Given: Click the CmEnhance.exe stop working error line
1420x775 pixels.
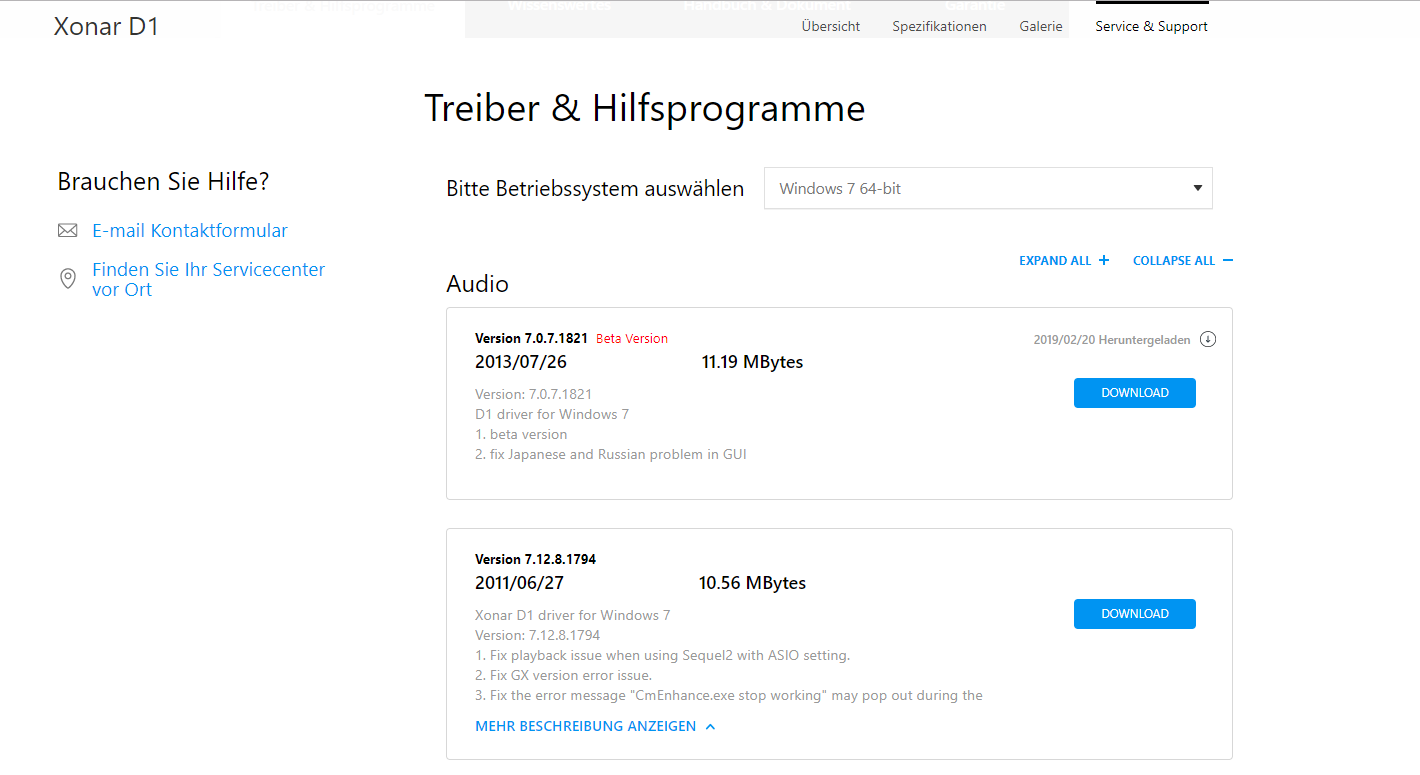Looking at the screenshot, I should coord(729,696).
